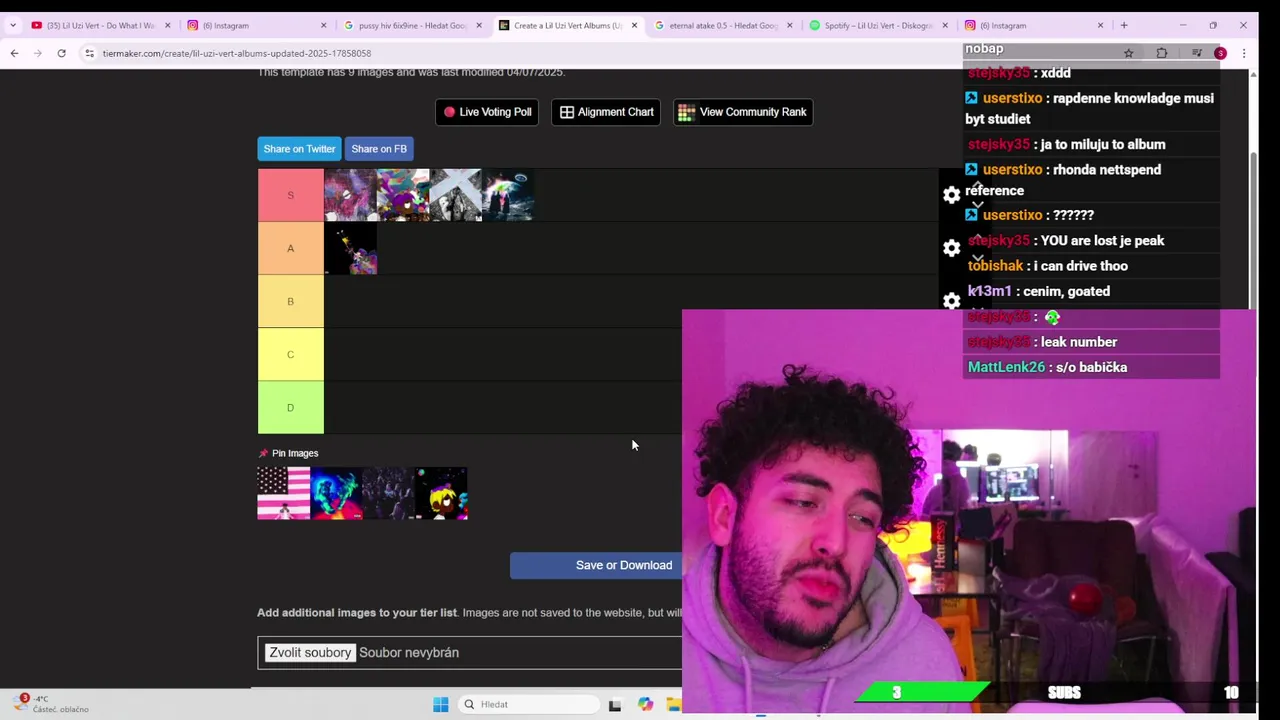This screenshot has height=720, width=1280.
Task: Select American flag album in unranked pool
Action: click(x=284, y=494)
